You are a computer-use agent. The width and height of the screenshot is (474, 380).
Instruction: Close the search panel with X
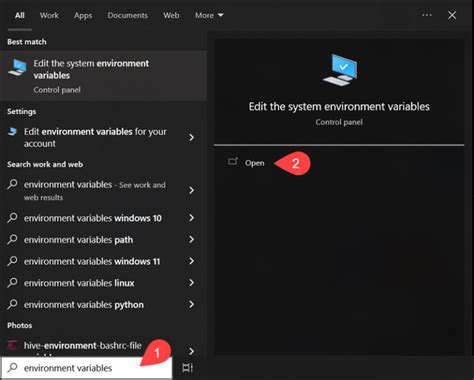tap(452, 15)
